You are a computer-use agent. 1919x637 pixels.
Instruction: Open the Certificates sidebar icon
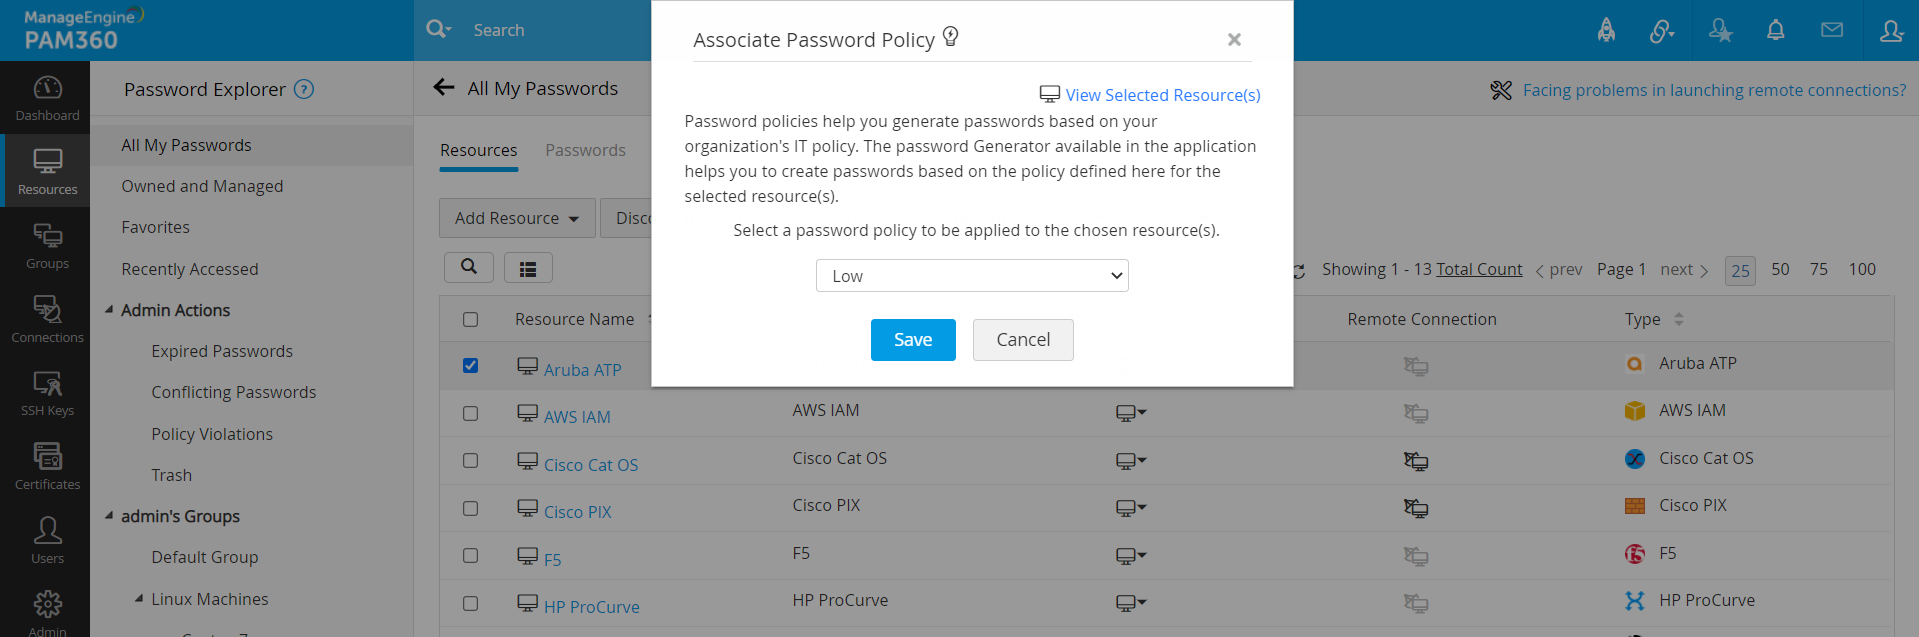47,467
